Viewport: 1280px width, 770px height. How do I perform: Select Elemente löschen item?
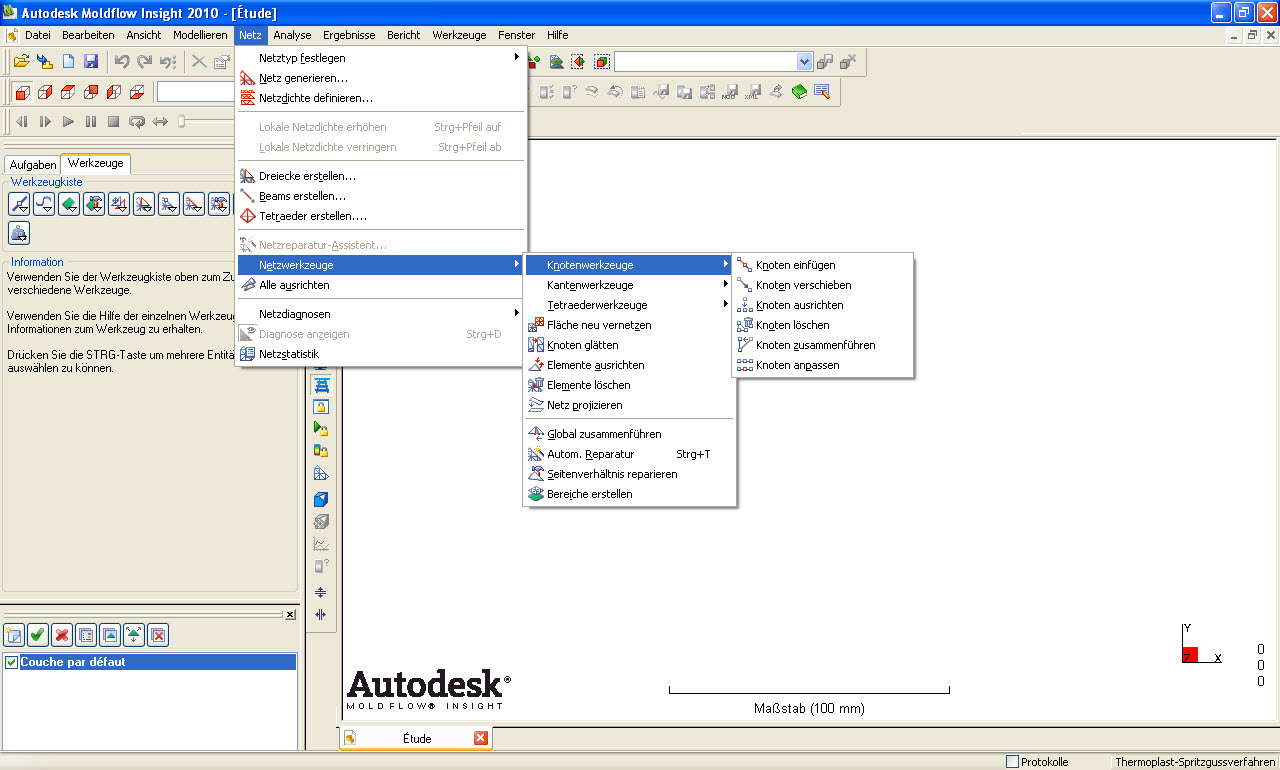630,385
